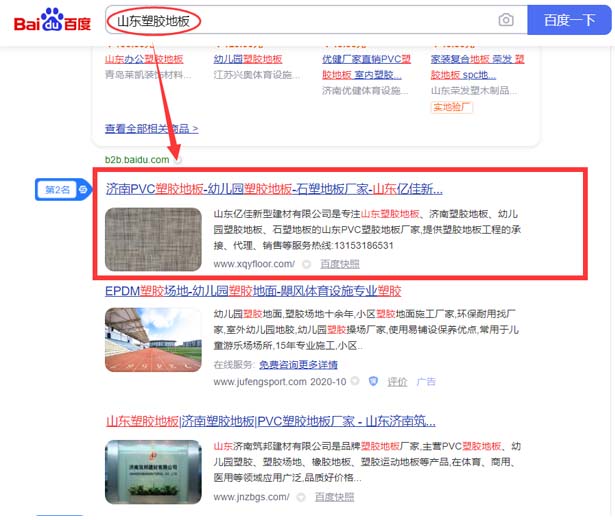
Task: Click 评价 next to jufengsport result
Action: pos(397,382)
